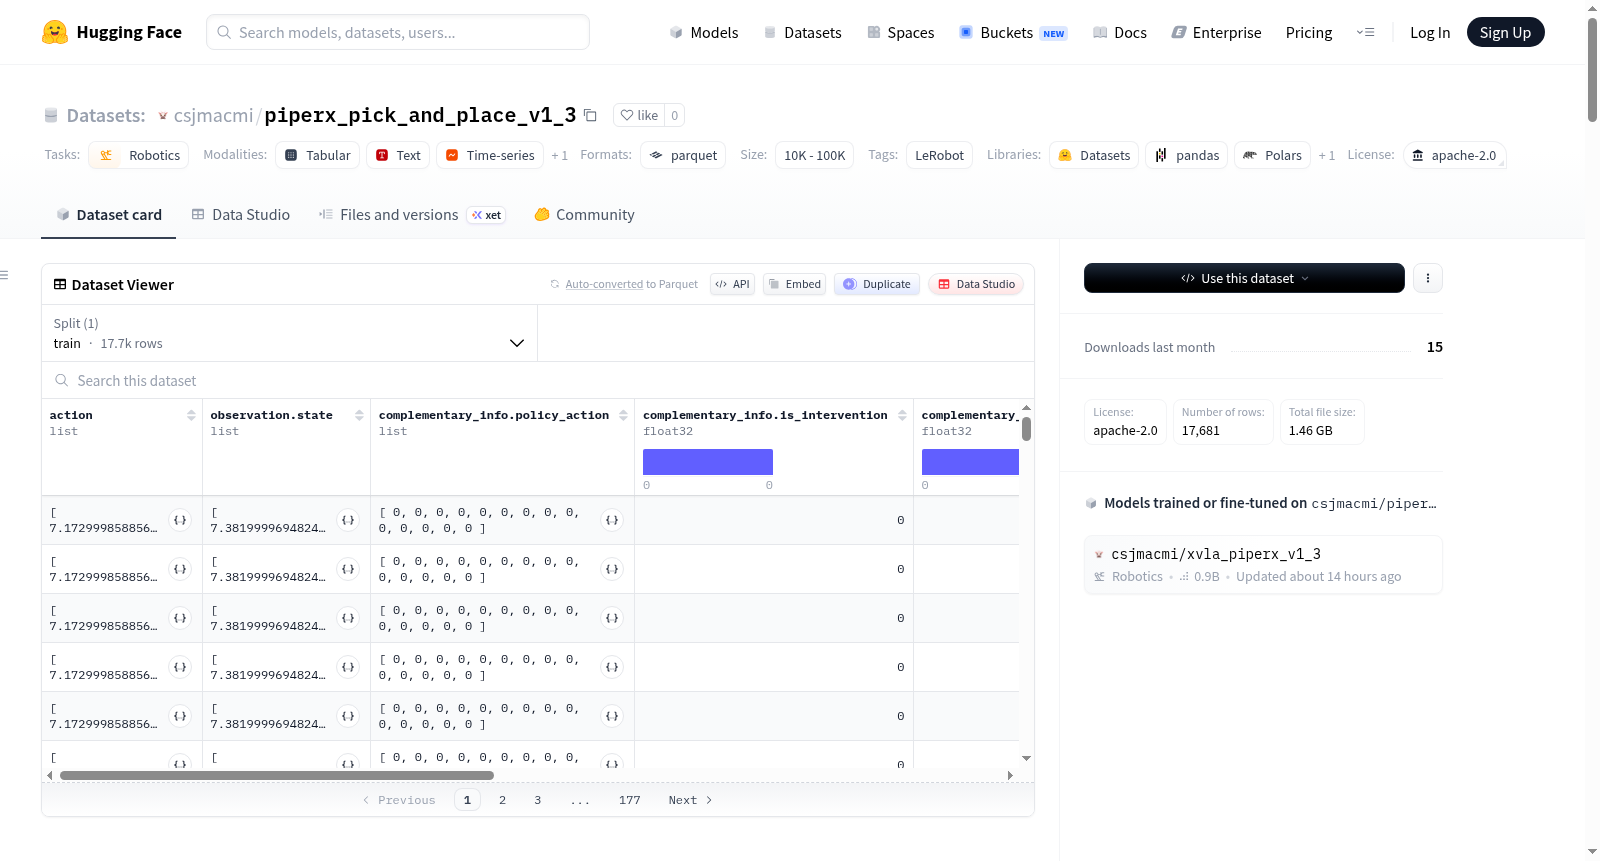Select the parquet format tag

[x=683, y=155]
